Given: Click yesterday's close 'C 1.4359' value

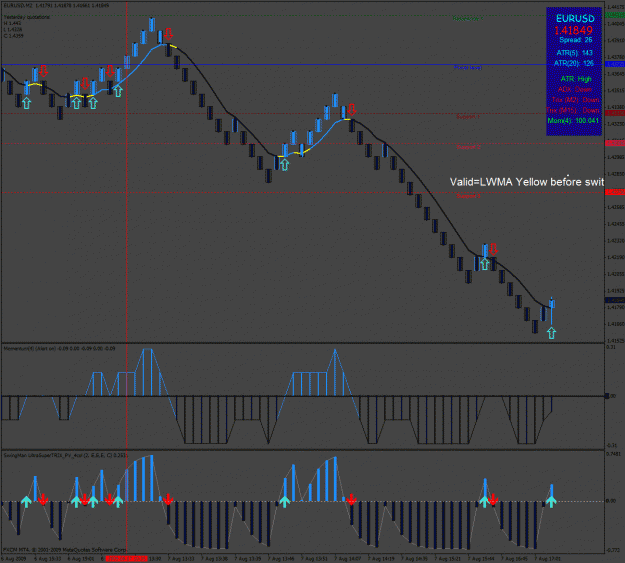Looking at the screenshot, I should coord(14,36).
